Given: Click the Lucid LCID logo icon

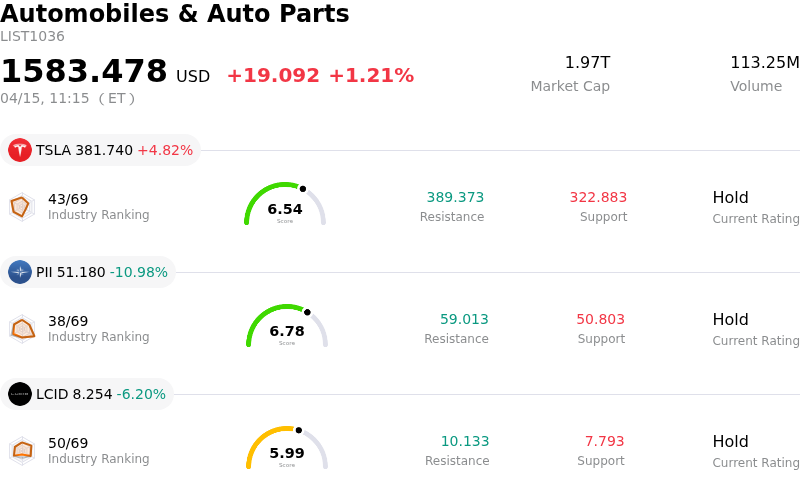Looking at the screenshot, I should click(x=20, y=394).
